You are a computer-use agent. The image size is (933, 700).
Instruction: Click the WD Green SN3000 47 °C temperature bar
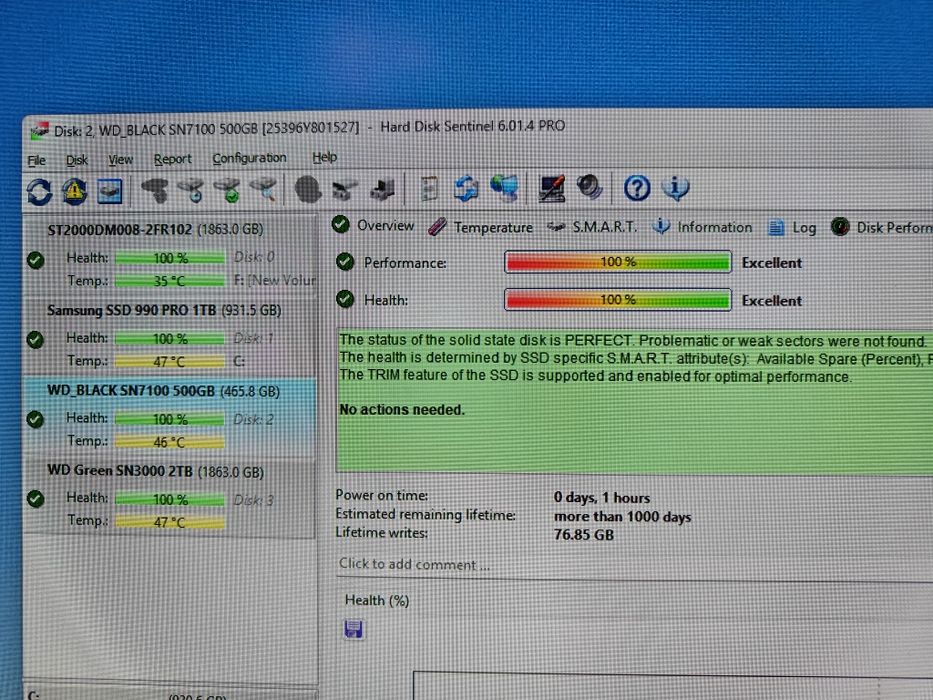point(170,522)
